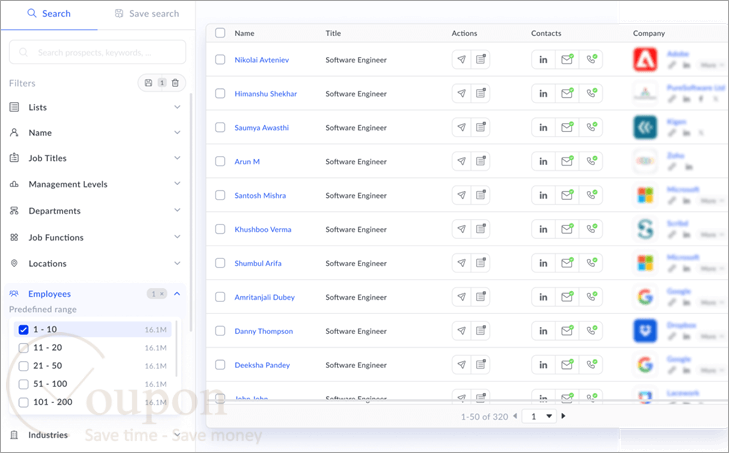Reveal phone icon for Nikolai Avteniev

click(x=591, y=60)
